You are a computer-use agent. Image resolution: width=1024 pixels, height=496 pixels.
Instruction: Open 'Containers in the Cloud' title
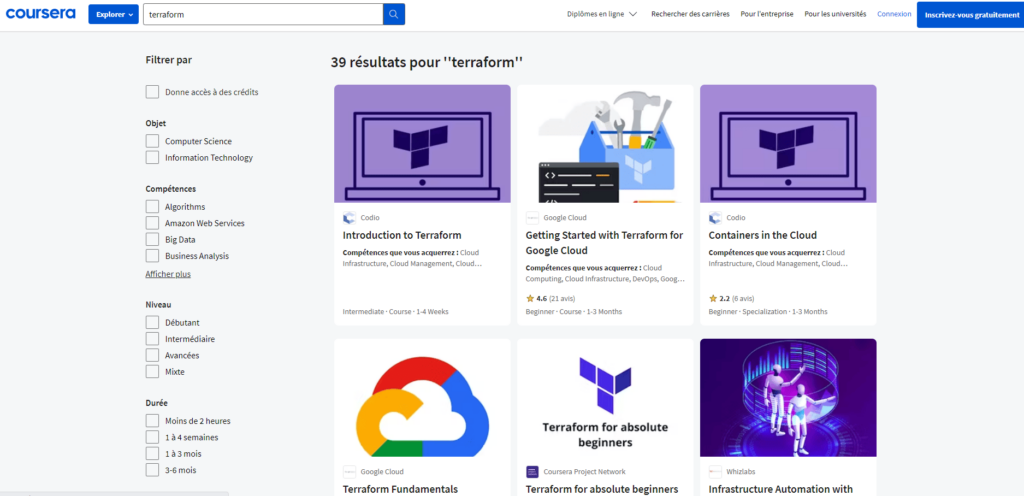[x=762, y=235]
